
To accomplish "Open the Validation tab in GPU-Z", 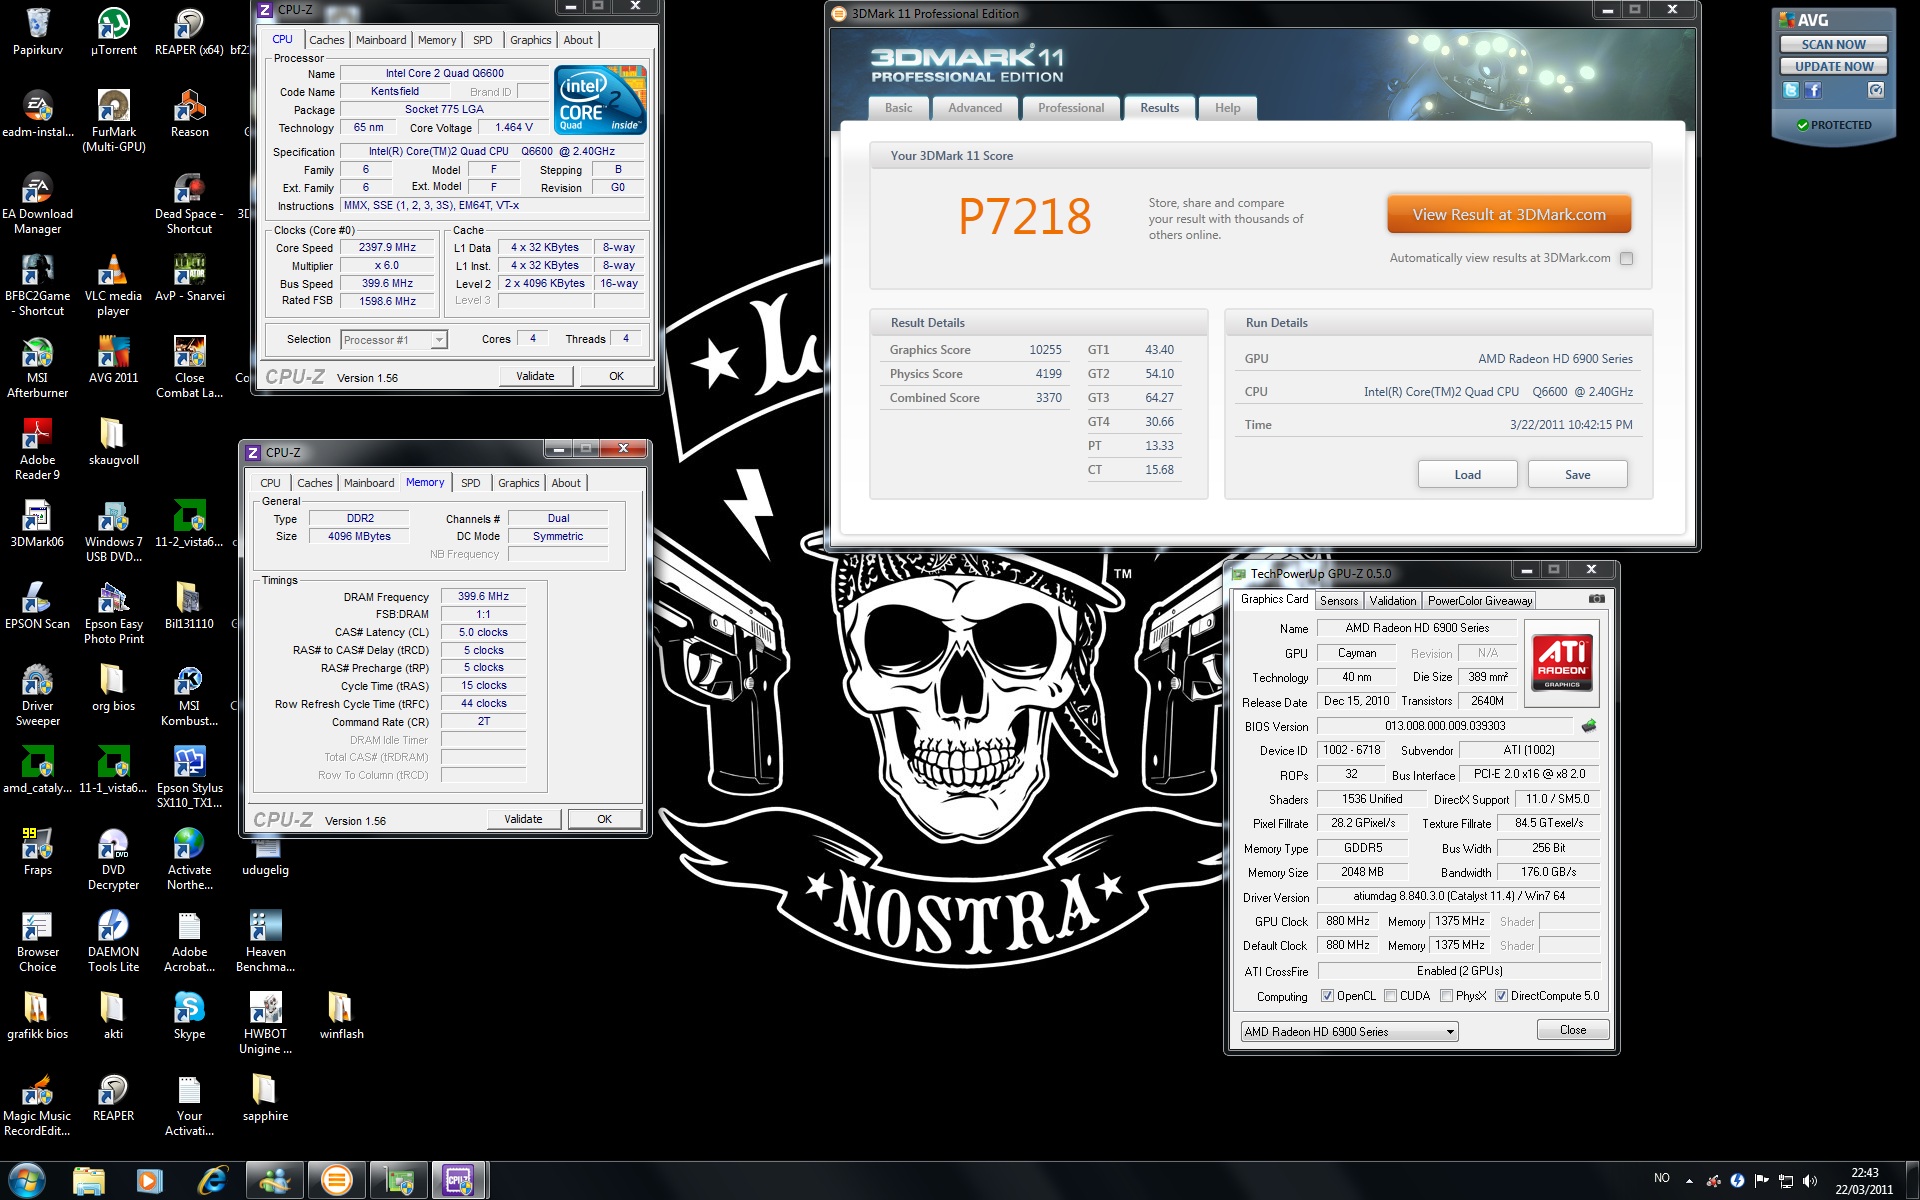I will [1392, 601].
